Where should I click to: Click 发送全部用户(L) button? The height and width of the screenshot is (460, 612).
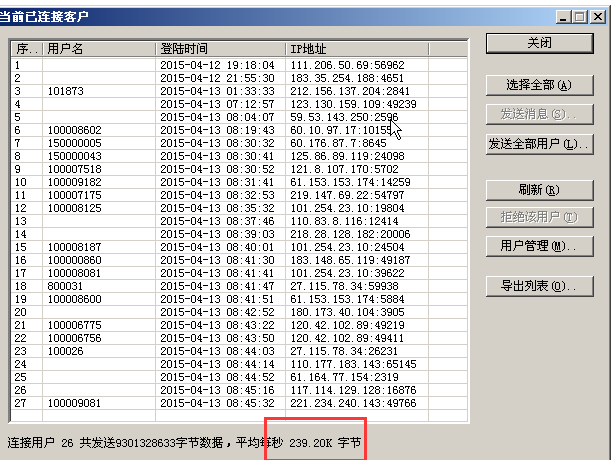pyautogui.click(x=539, y=144)
